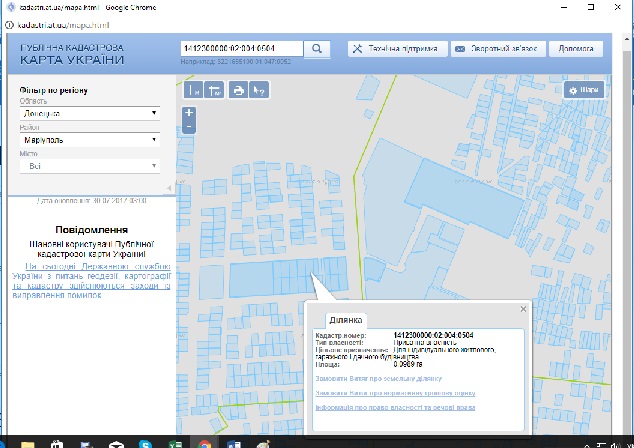Expand the Район dropdown showing Маріуполь
The image size is (634, 448).
coord(90,140)
